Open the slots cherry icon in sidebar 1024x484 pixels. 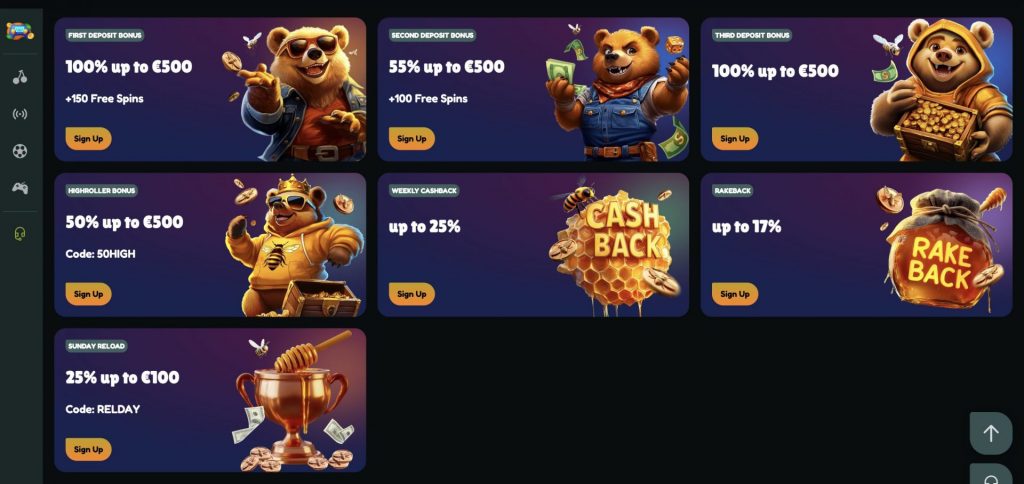pos(20,77)
